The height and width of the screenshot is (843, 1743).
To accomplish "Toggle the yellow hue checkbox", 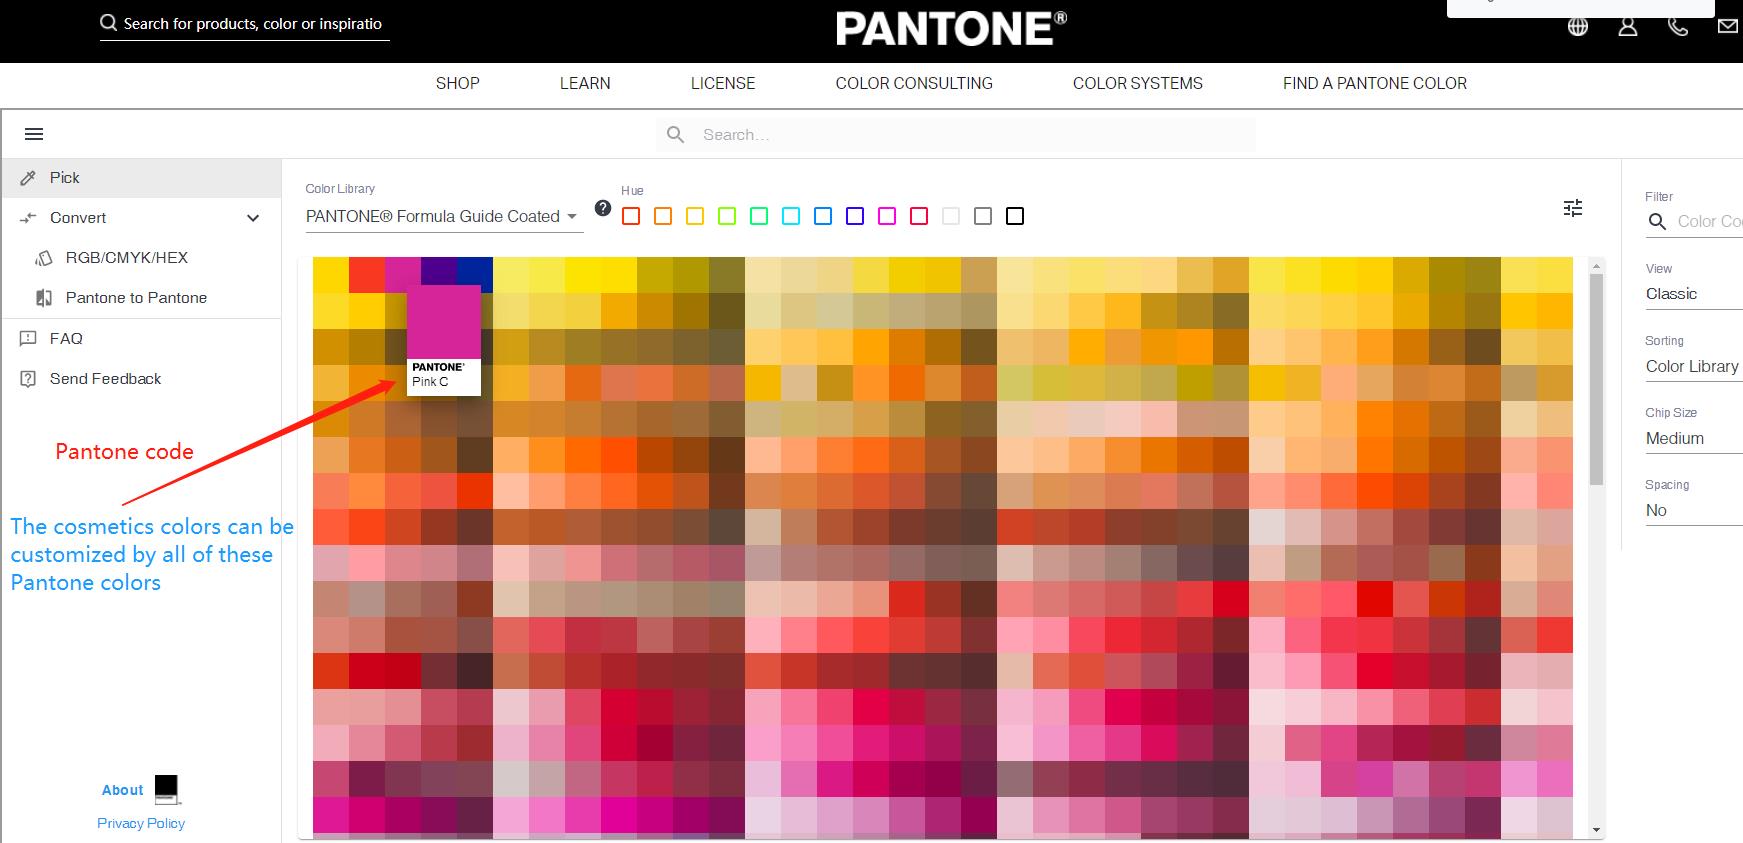I will (x=695, y=216).
